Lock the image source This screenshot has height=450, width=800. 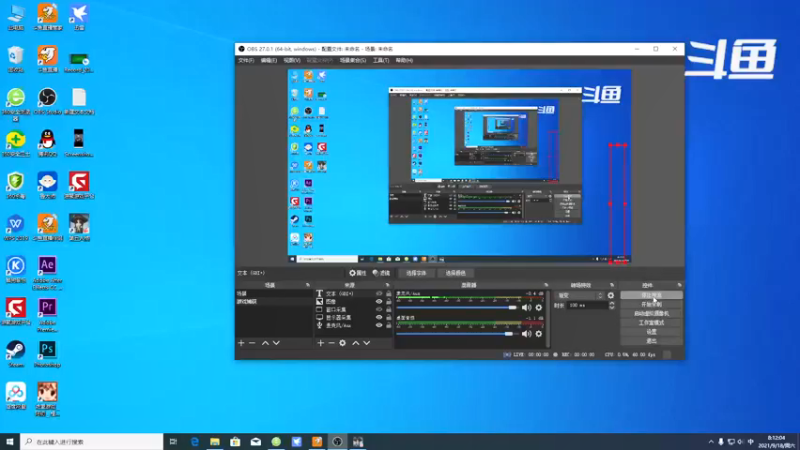point(389,302)
